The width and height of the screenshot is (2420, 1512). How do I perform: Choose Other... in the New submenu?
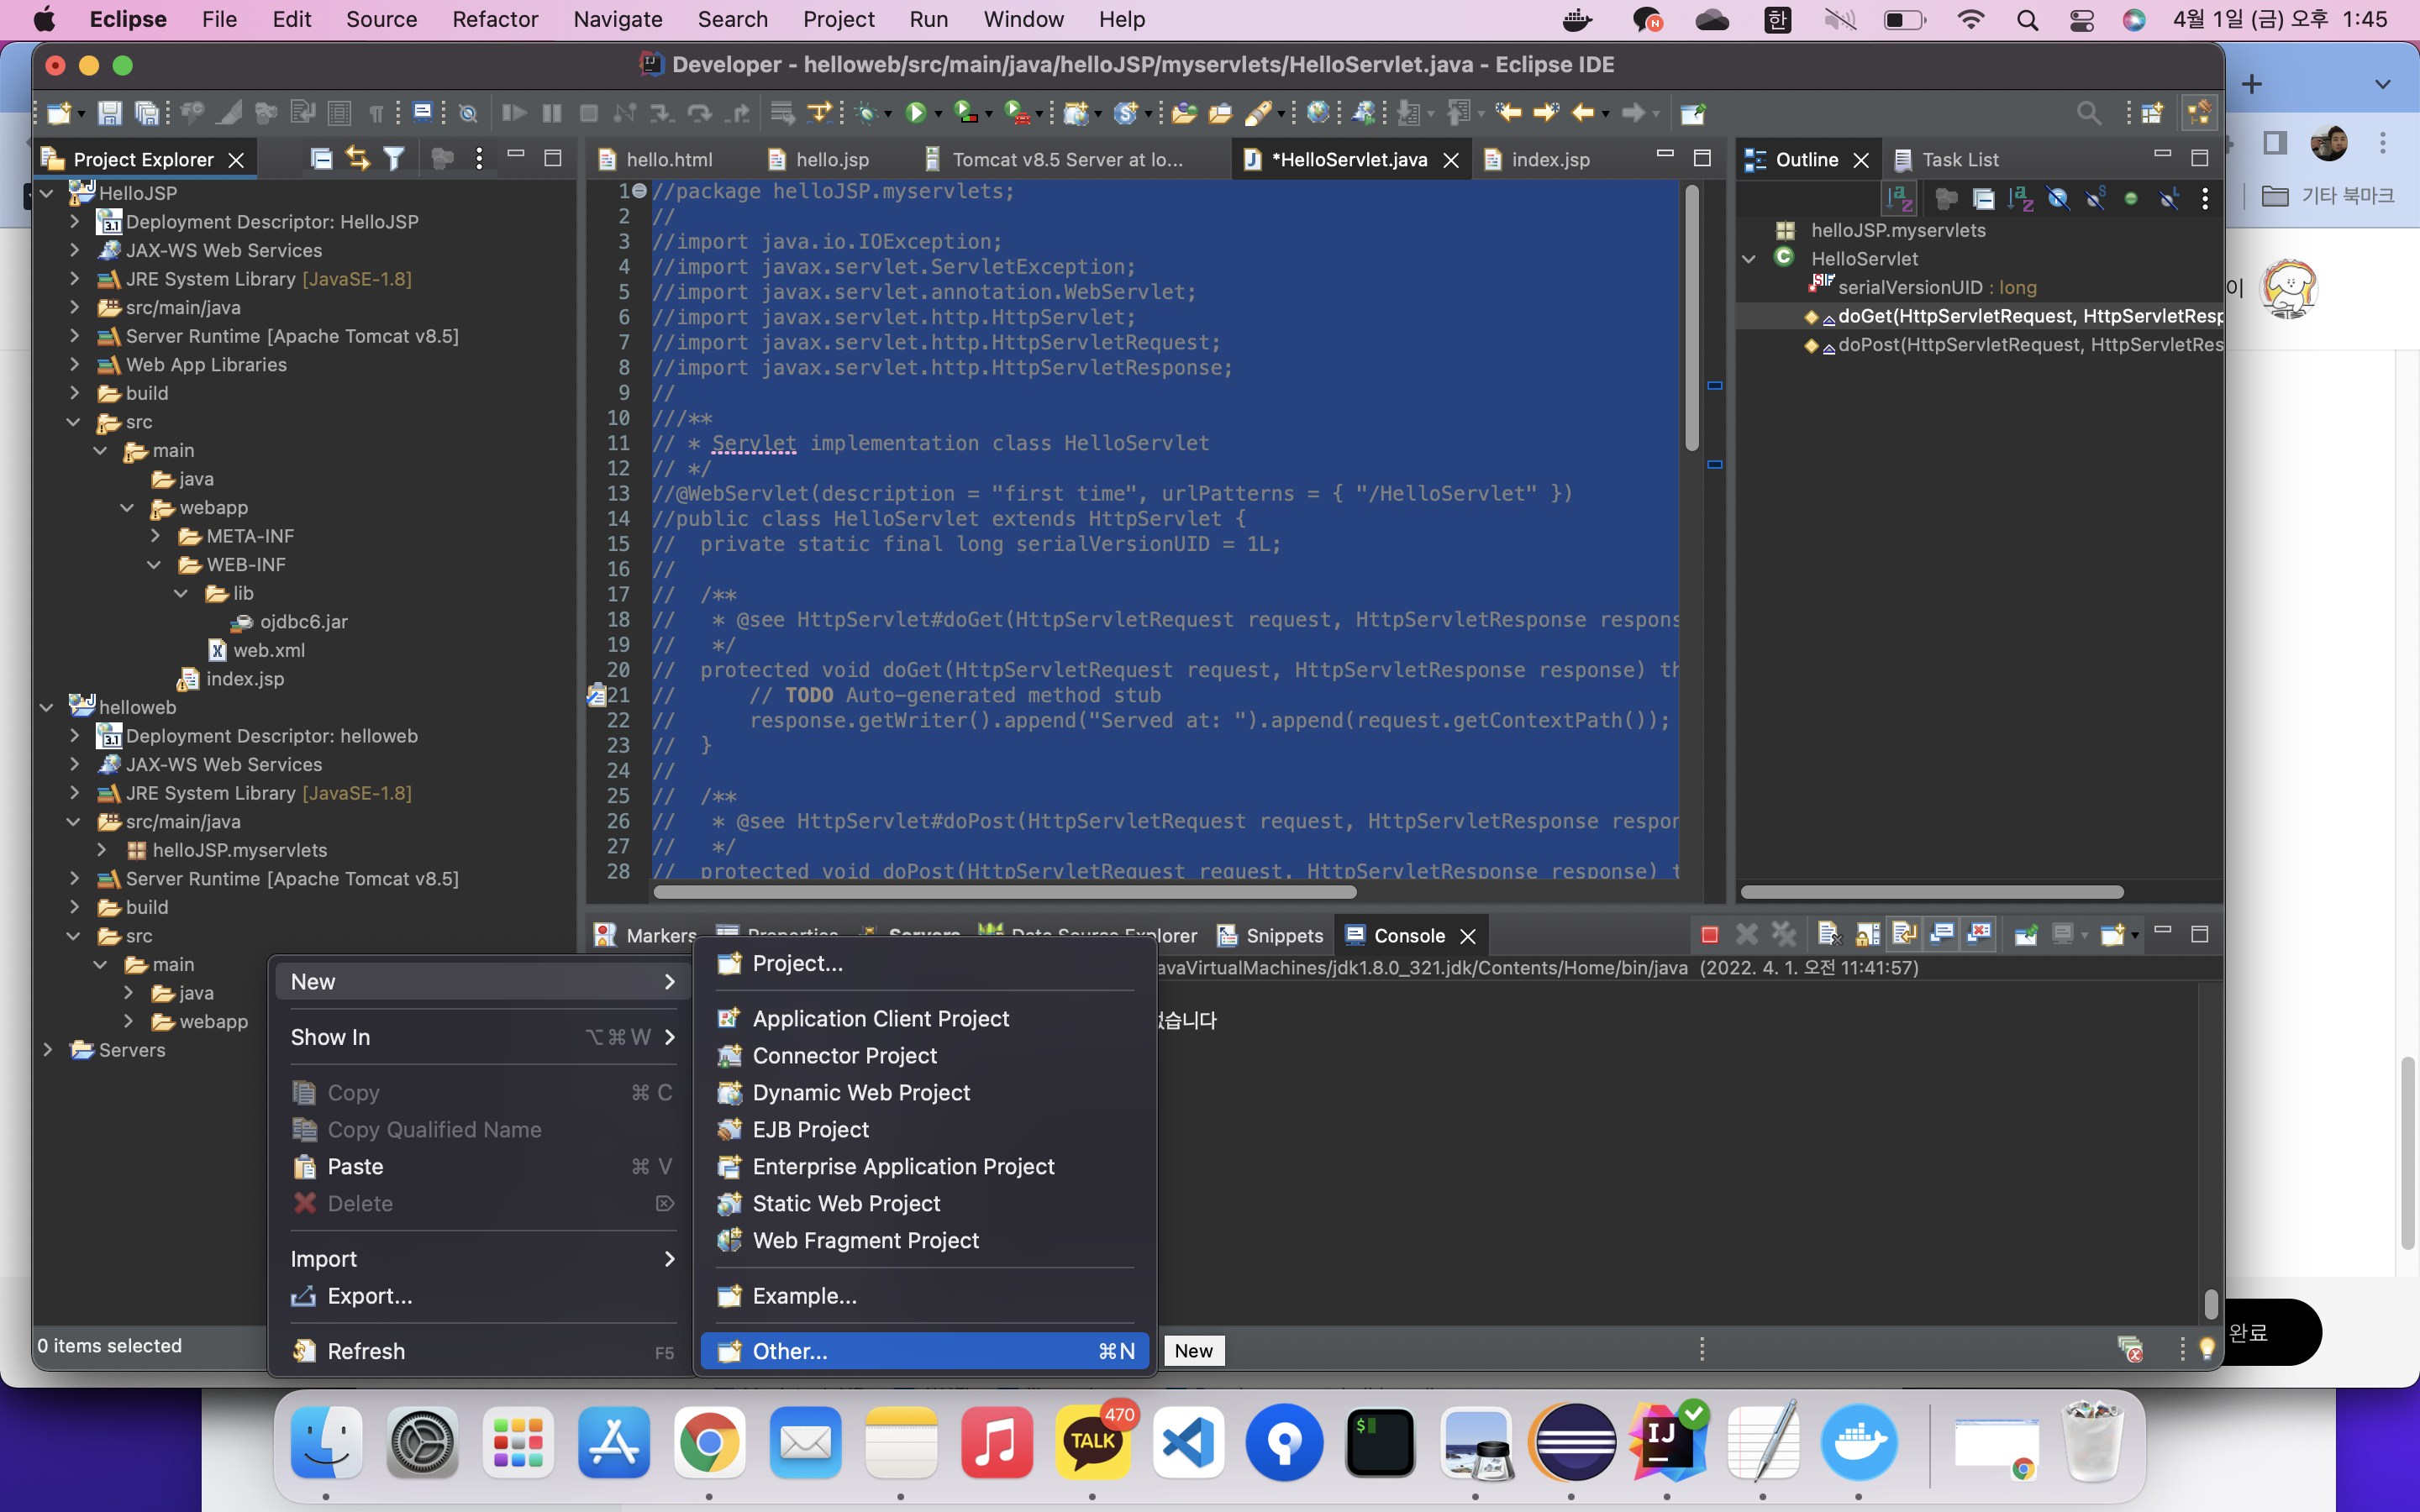tap(789, 1351)
